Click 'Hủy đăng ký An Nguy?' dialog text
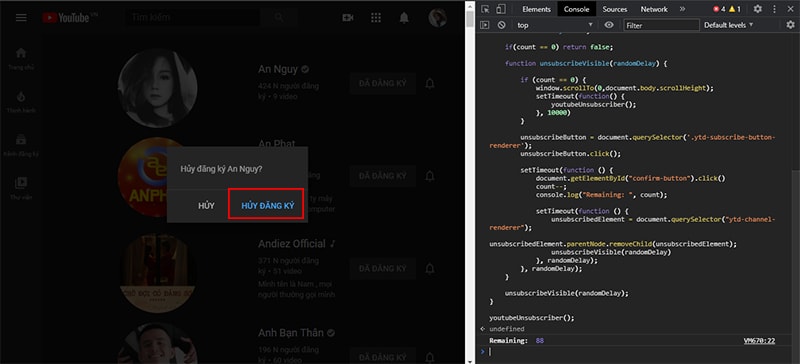The height and width of the screenshot is (364, 800). point(221,169)
